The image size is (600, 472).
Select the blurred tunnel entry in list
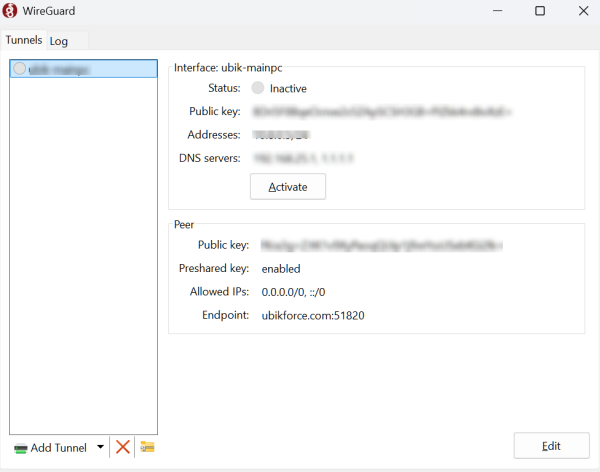pyautogui.click(x=83, y=69)
